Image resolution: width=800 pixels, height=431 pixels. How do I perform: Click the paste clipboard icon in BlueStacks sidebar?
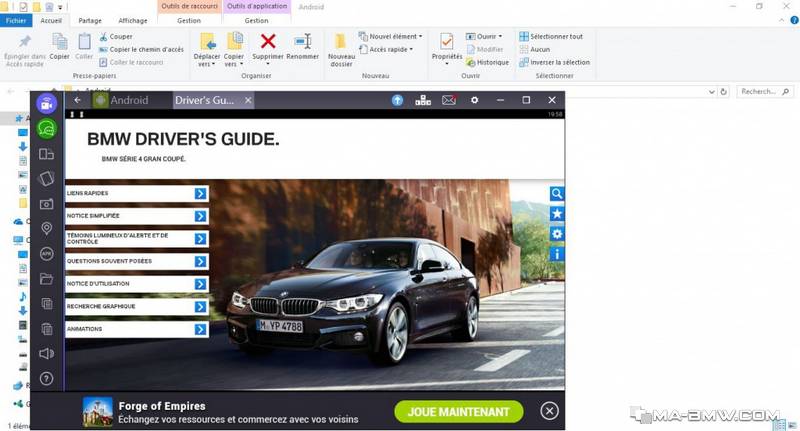(x=46, y=328)
